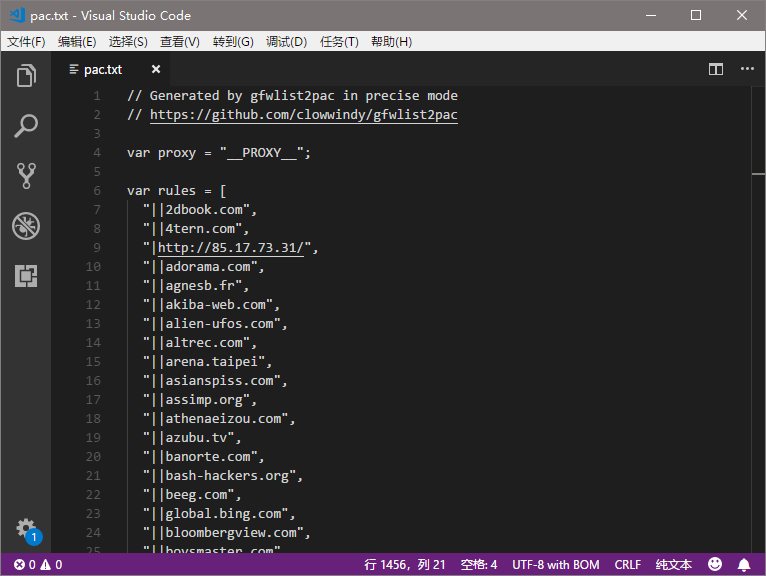Click line number 6 in gutter
766x576 pixels.
point(97,191)
